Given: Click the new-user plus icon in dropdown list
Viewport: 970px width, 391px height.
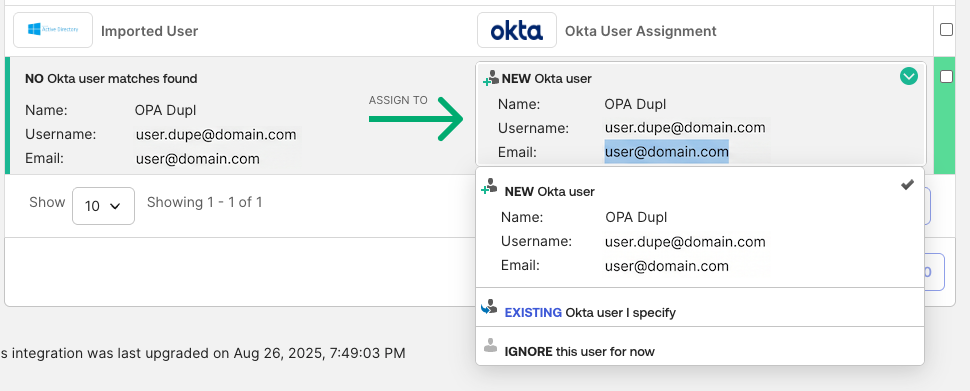Looking at the screenshot, I should pyautogui.click(x=489, y=187).
